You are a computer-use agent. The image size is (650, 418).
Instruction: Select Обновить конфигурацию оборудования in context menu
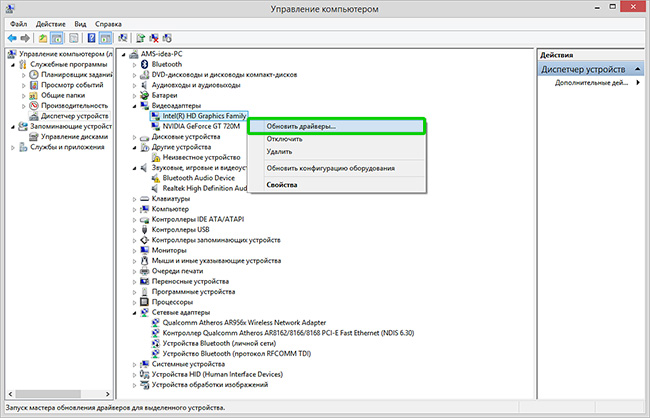click(x=337, y=168)
